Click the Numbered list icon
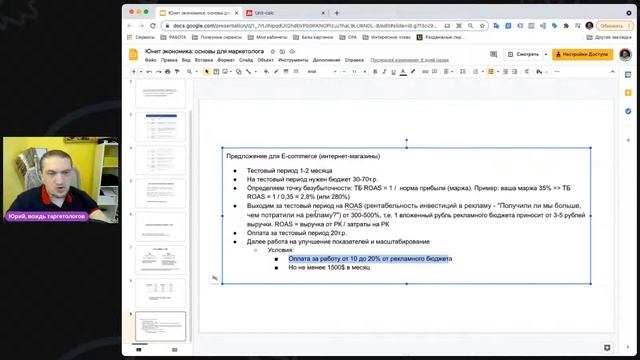 [475, 72]
